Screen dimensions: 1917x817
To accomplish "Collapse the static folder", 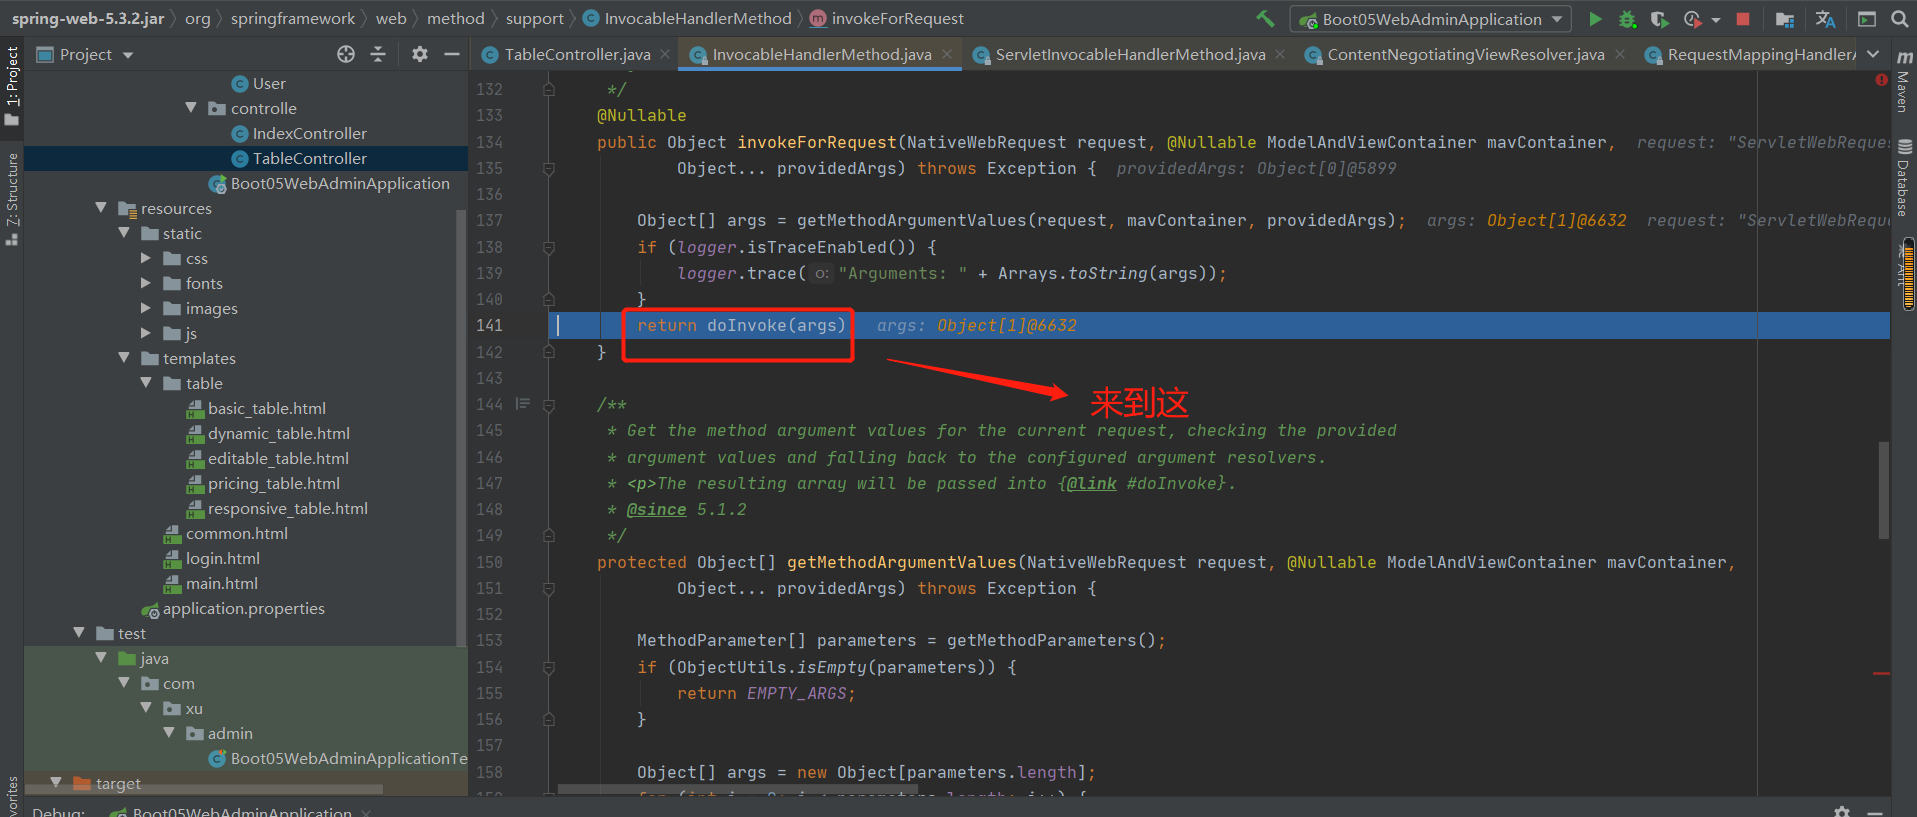I will pos(124,233).
